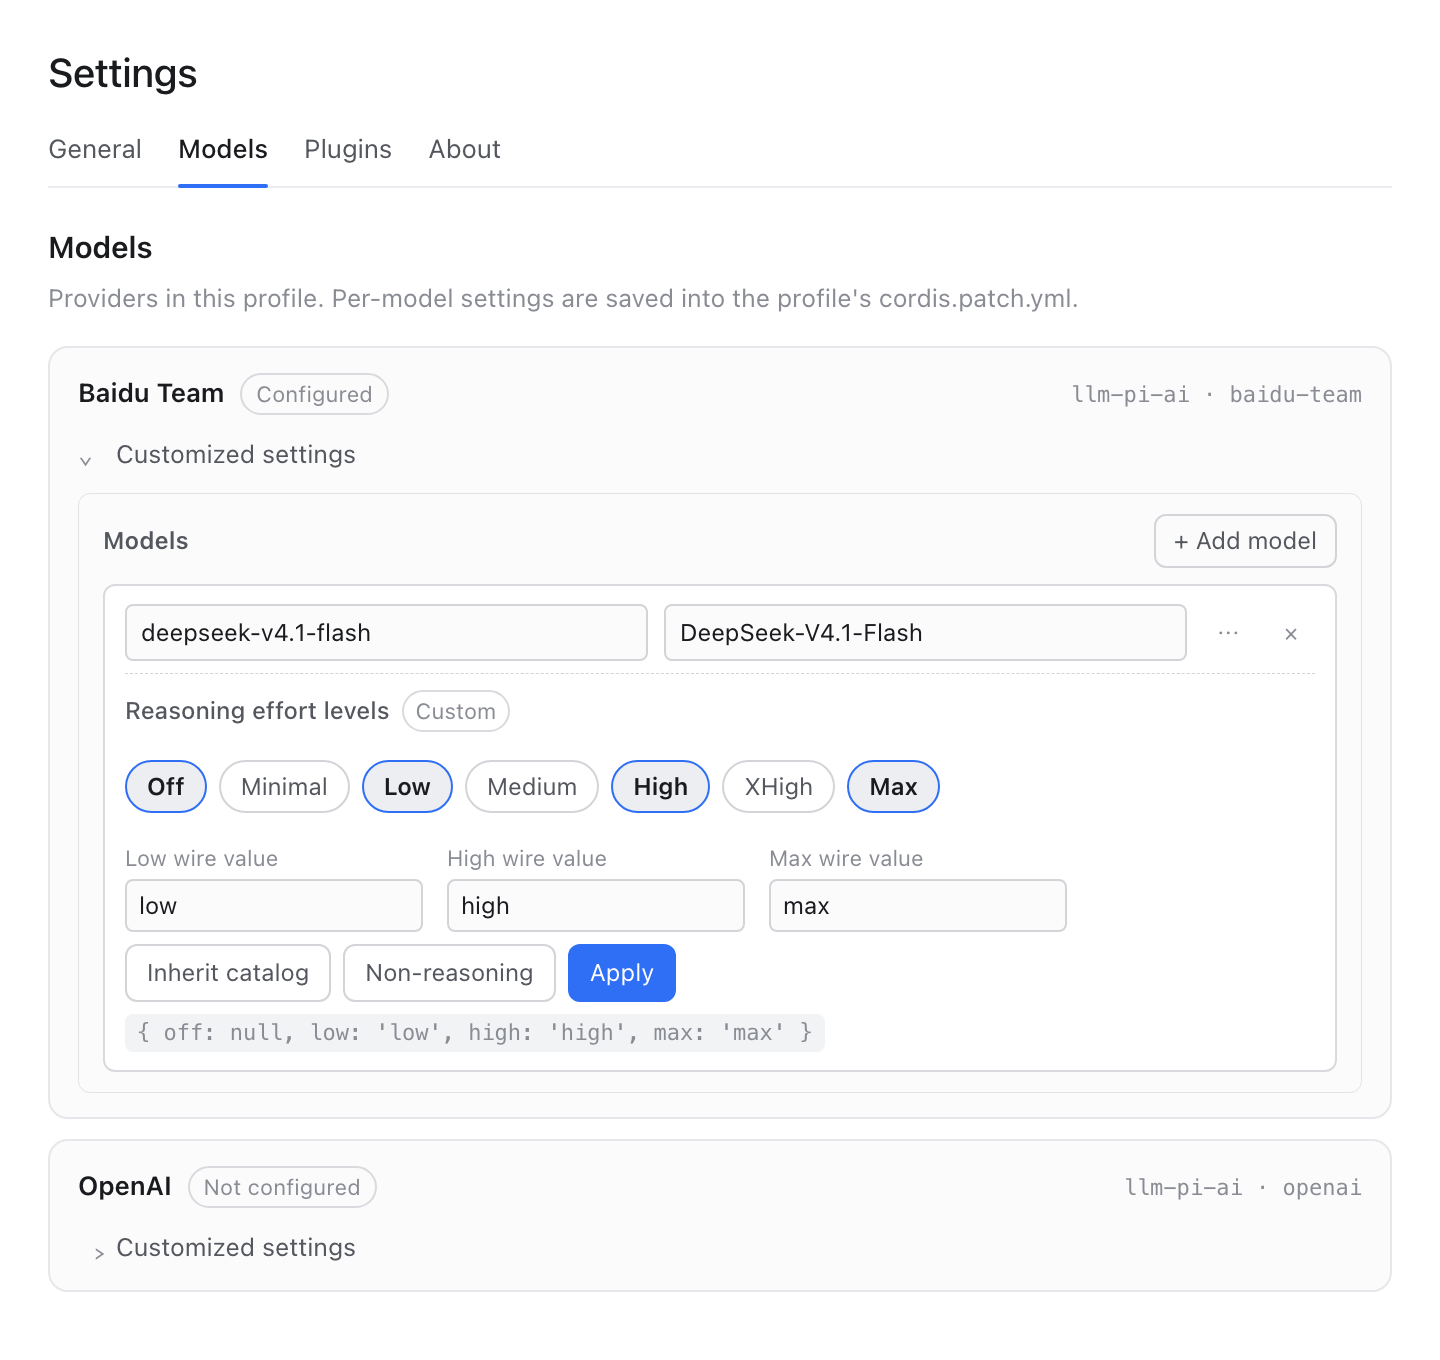Image resolution: width=1440 pixels, height=1360 pixels.
Task: Toggle the Low reasoning level
Action: point(407,787)
